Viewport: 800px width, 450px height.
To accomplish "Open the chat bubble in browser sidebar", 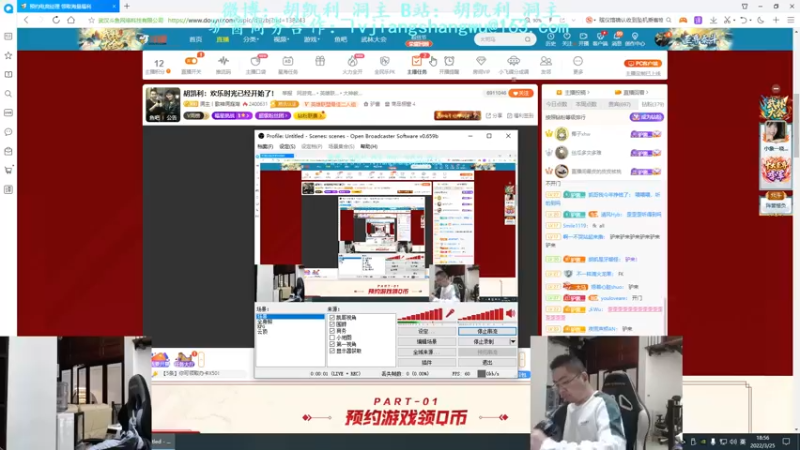I will click(8, 132).
